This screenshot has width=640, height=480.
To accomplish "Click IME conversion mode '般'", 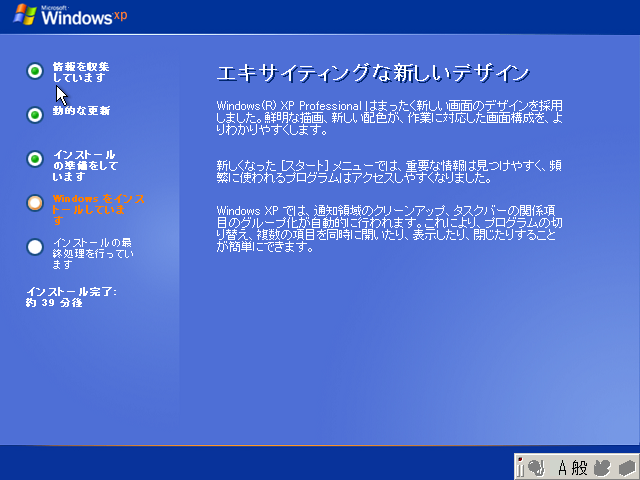I will pos(580,468).
